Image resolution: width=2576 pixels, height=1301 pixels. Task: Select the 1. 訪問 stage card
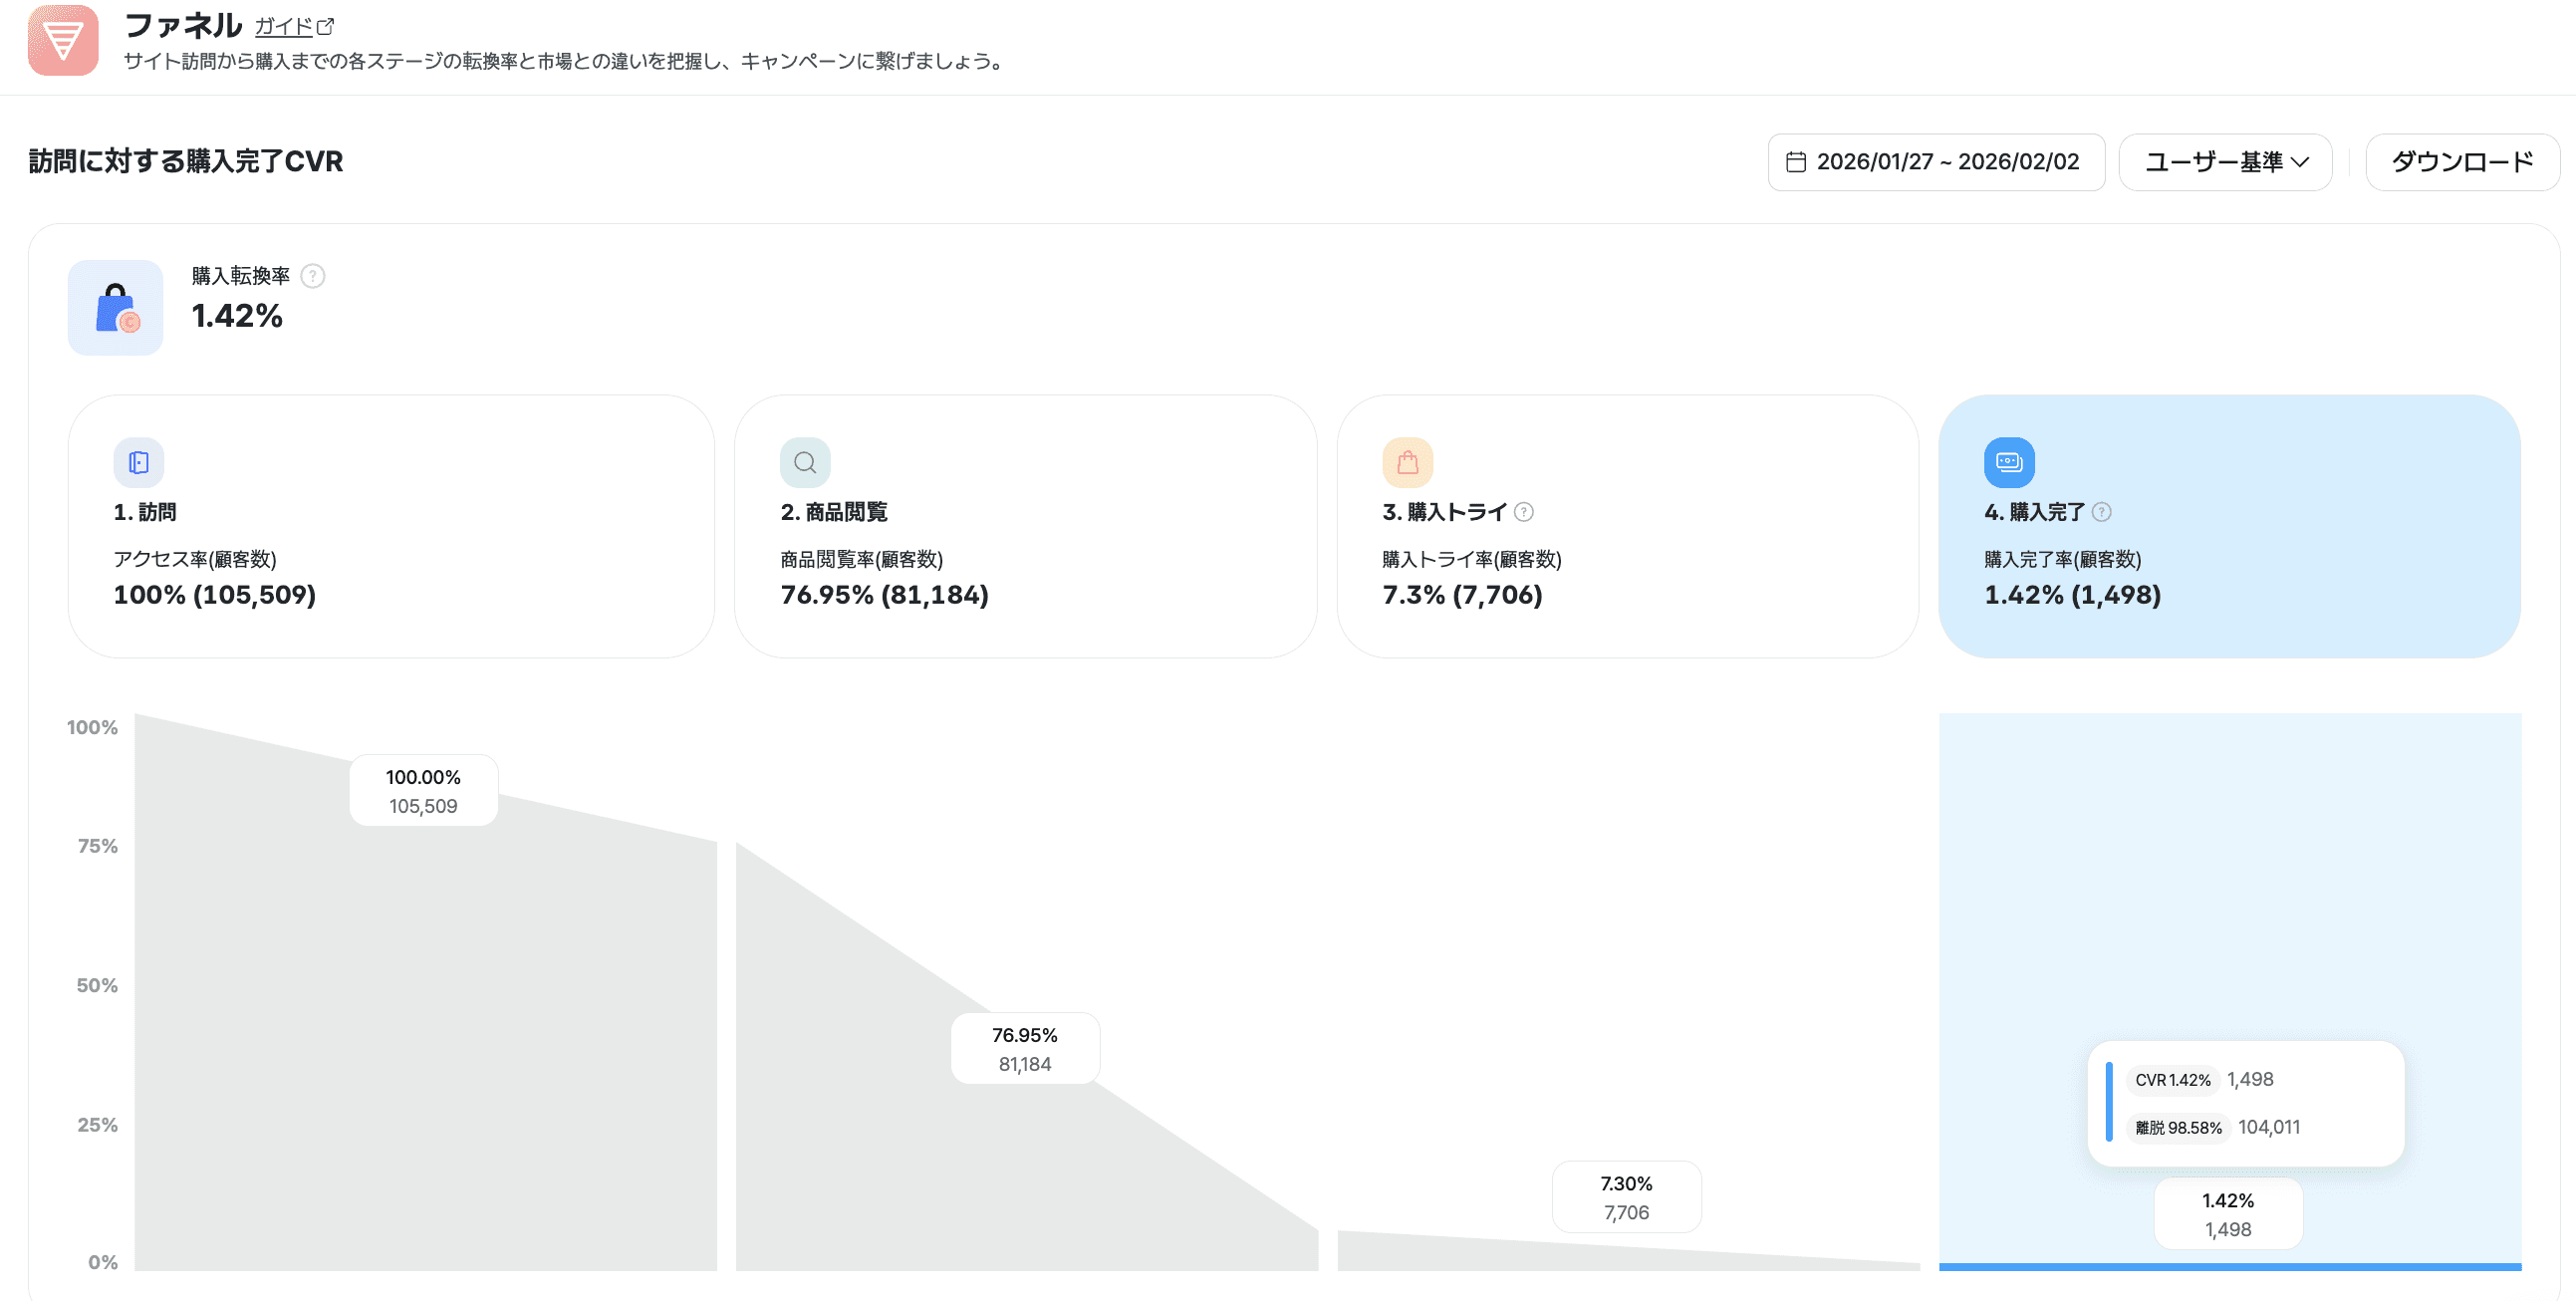[391, 526]
